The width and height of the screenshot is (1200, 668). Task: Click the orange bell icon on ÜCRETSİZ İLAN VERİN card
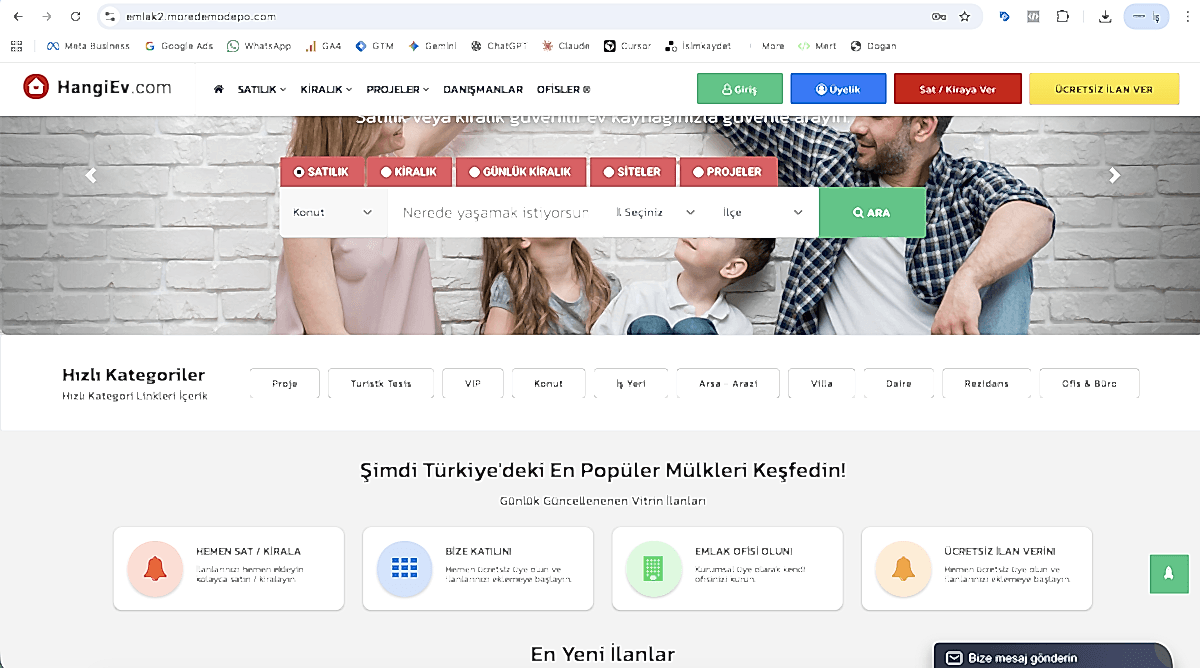[902, 567]
